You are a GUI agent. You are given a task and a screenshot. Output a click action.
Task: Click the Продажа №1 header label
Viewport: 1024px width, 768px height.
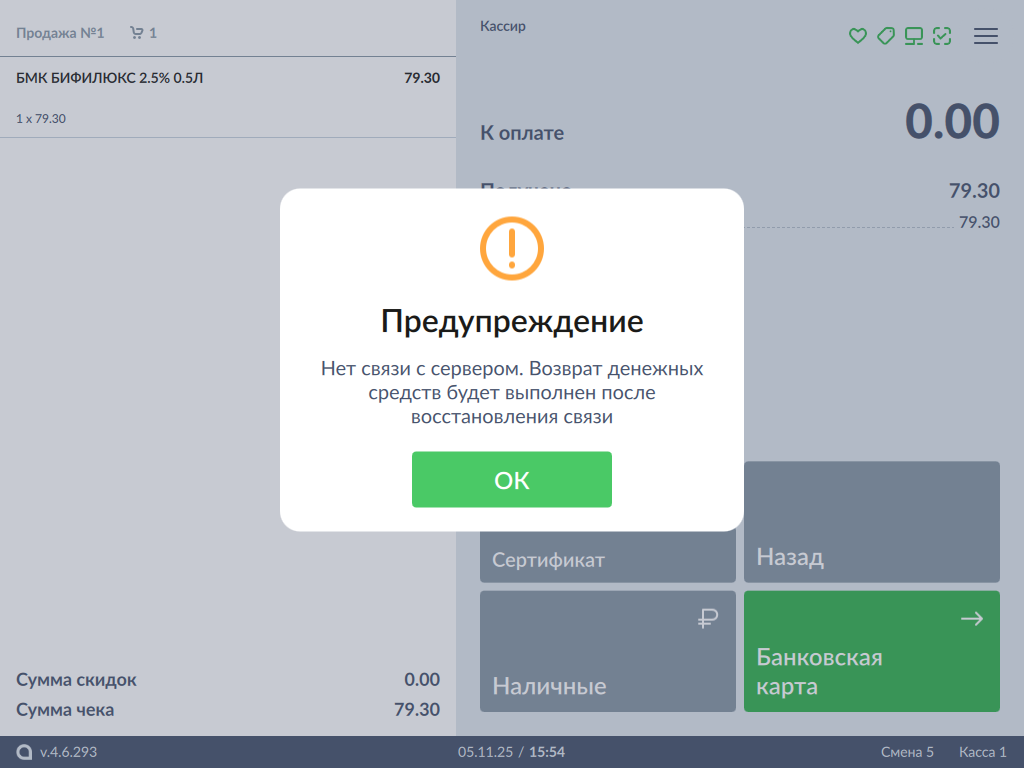pyautogui.click(x=60, y=33)
